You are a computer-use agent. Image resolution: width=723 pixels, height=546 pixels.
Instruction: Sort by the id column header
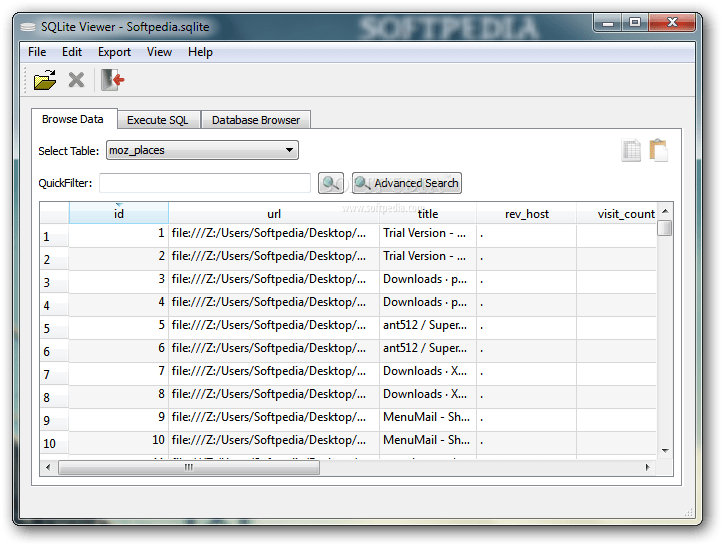119,214
